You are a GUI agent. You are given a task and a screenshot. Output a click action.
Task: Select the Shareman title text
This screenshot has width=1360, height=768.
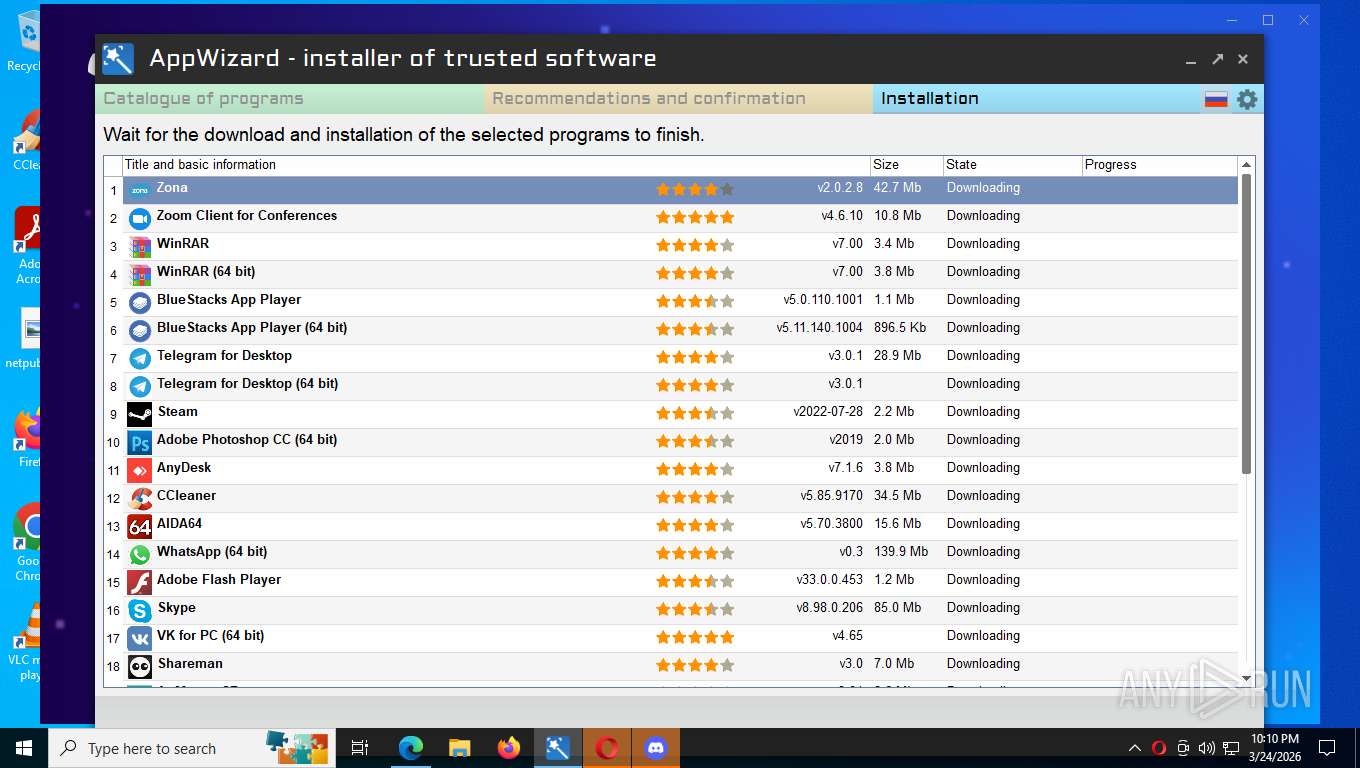pos(190,664)
